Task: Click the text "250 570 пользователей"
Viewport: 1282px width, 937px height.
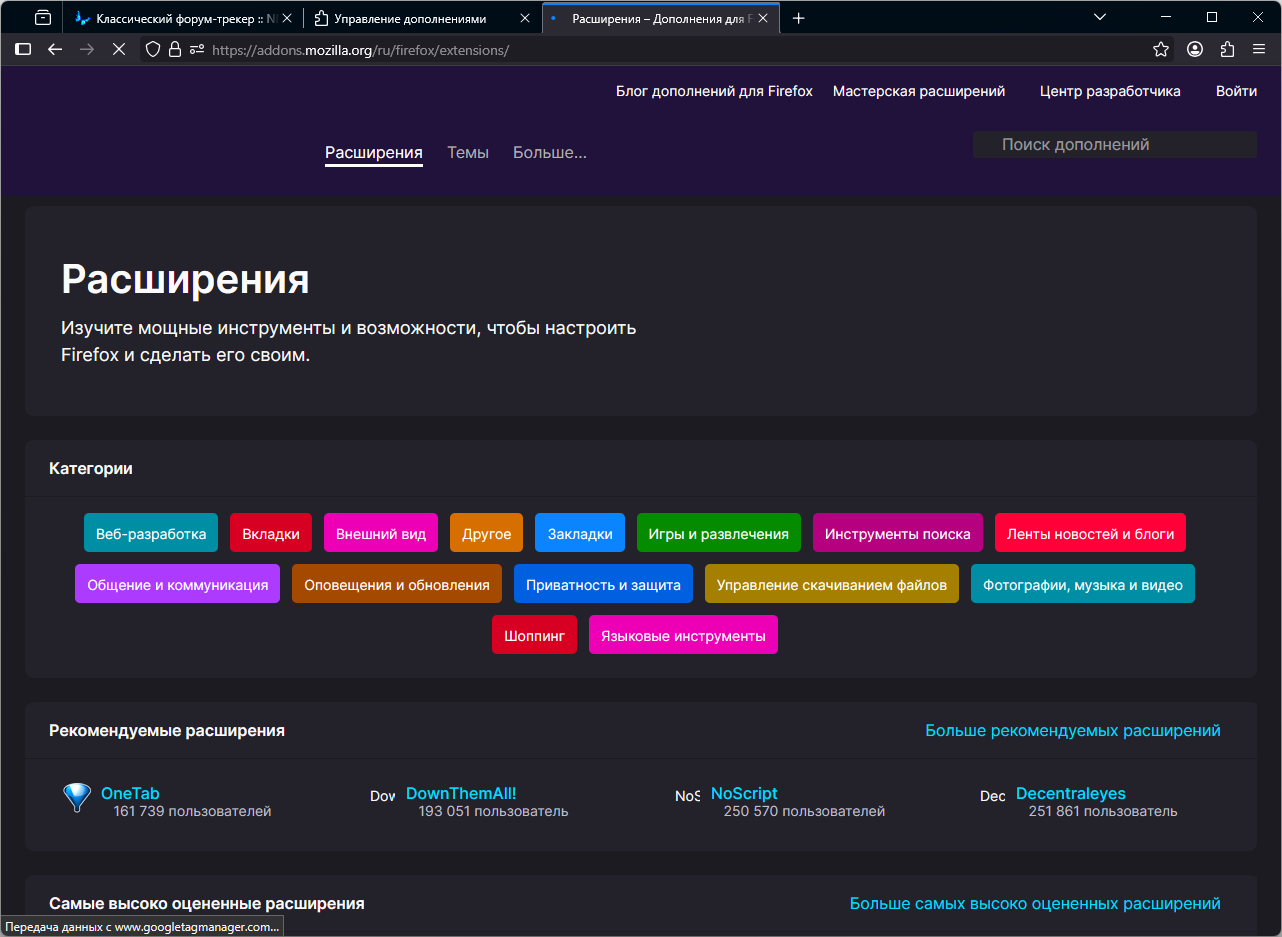Action: click(x=805, y=811)
